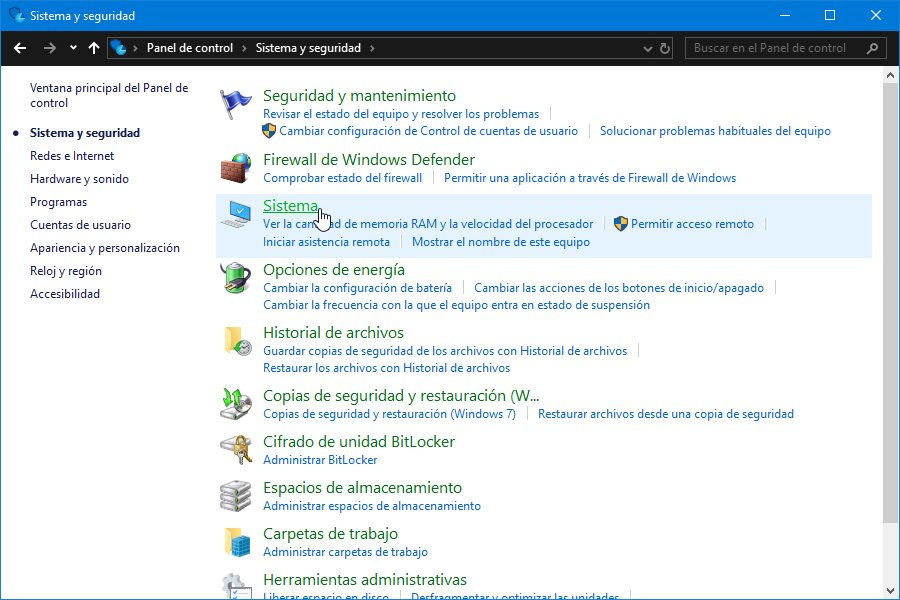Open the recent locations dropdown arrow
Viewport: 900px width, 600px height.
(73, 48)
